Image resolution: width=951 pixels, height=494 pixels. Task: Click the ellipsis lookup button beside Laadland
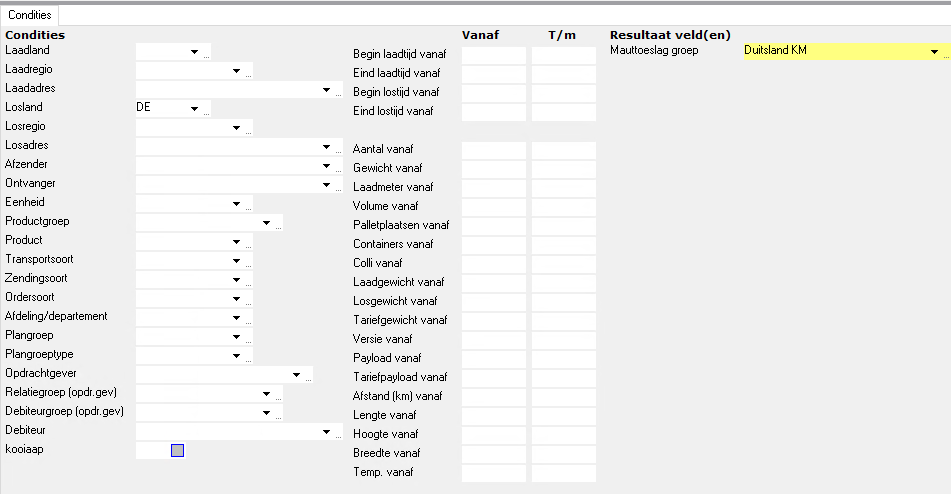pos(207,55)
